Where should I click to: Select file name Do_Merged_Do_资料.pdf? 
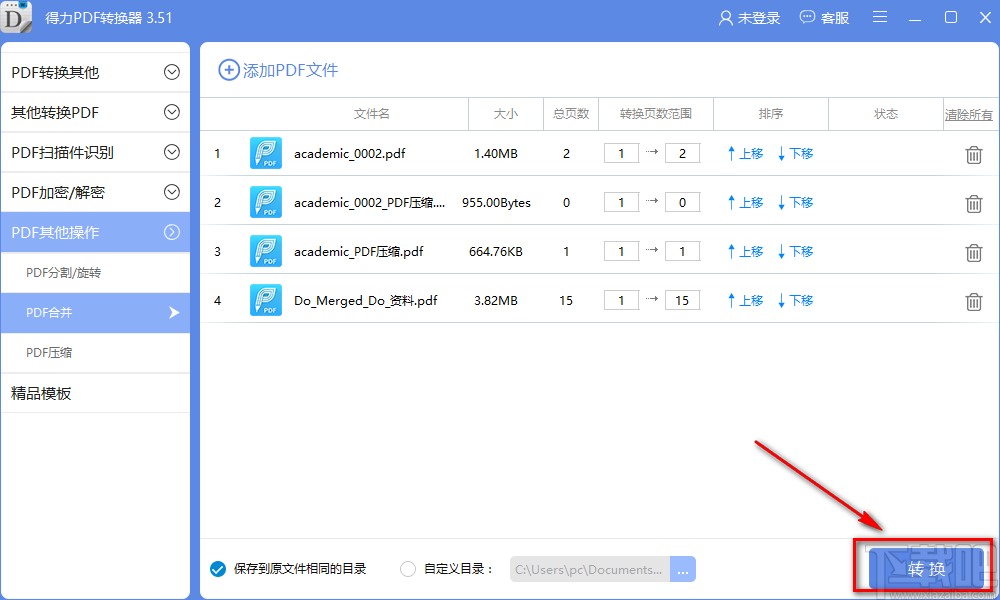click(x=365, y=301)
